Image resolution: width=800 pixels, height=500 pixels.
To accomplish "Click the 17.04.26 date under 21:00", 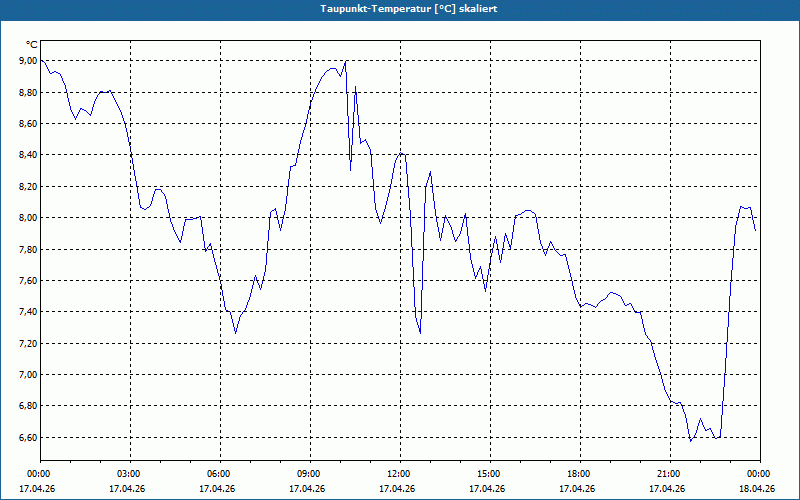I will pos(667,488).
